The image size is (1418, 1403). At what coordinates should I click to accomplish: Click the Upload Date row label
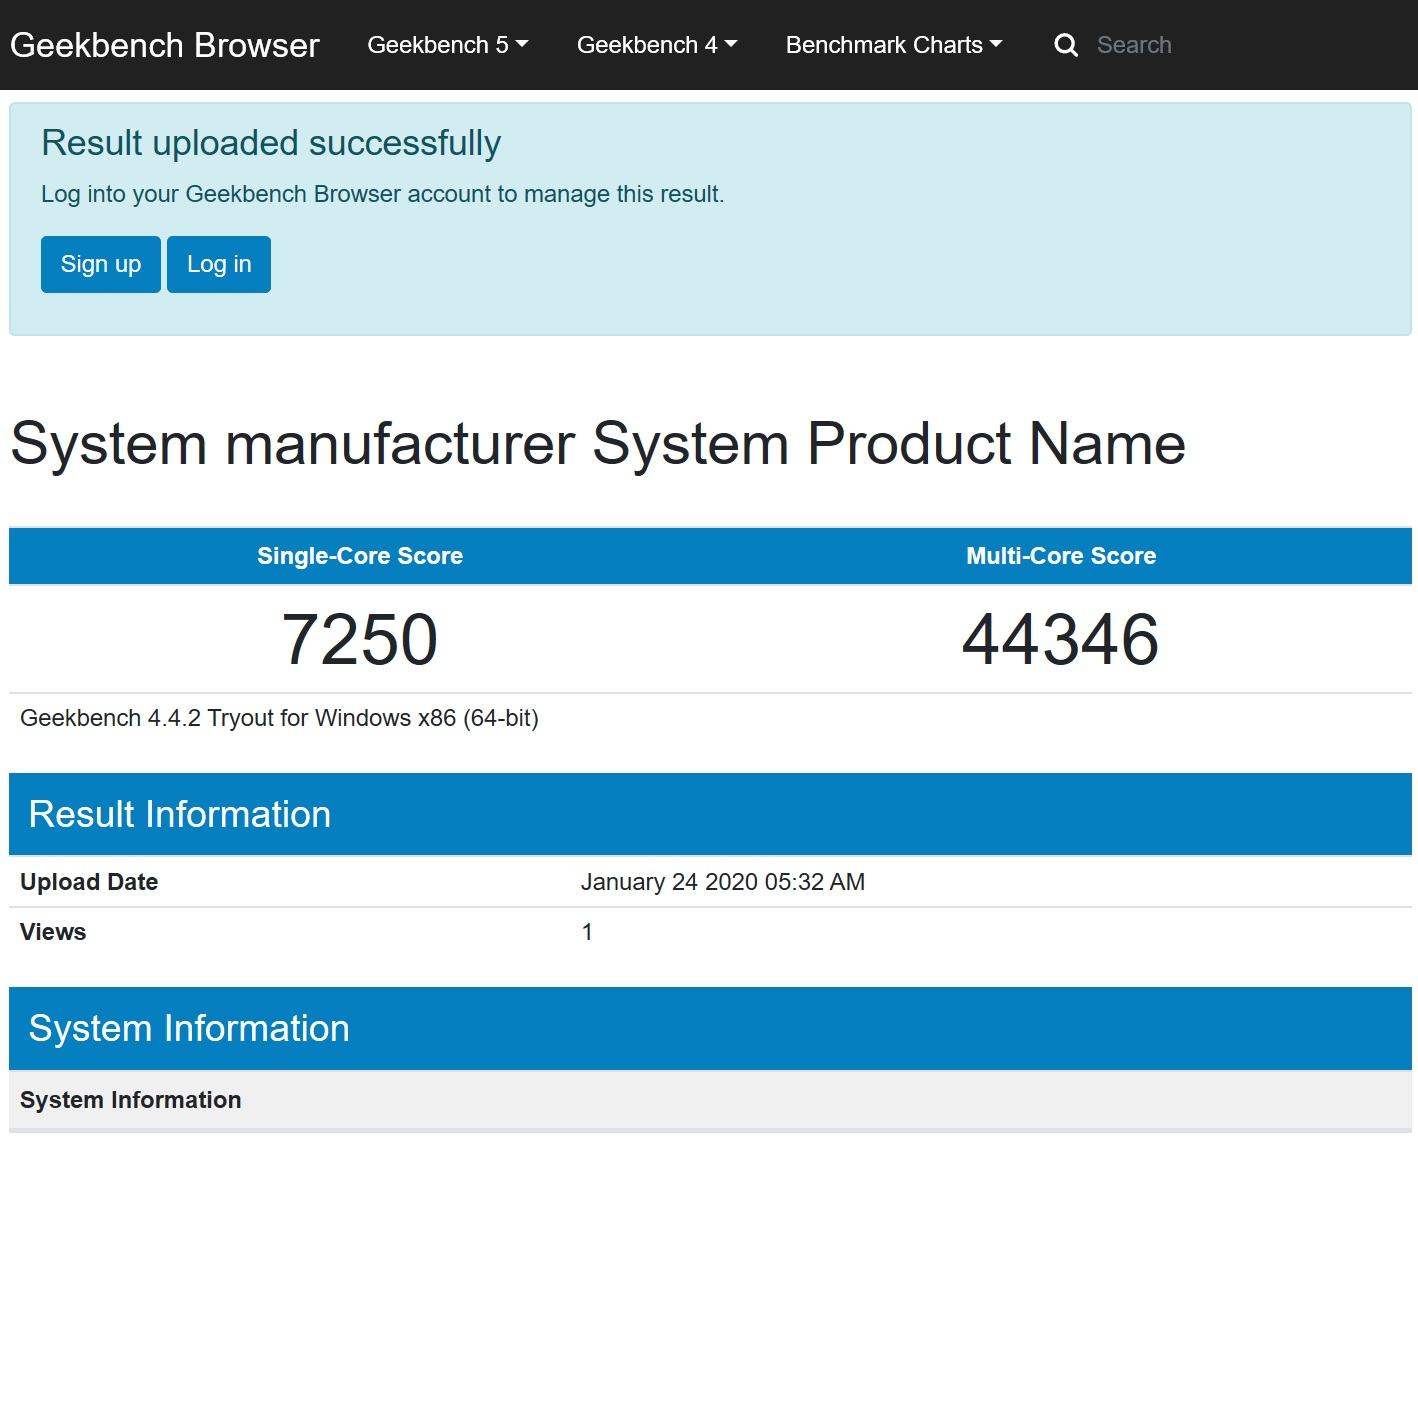coord(89,882)
